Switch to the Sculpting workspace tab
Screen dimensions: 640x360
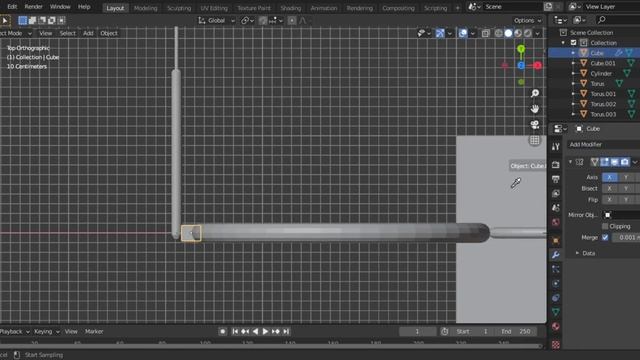pyautogui.click(x=179, y=8)
